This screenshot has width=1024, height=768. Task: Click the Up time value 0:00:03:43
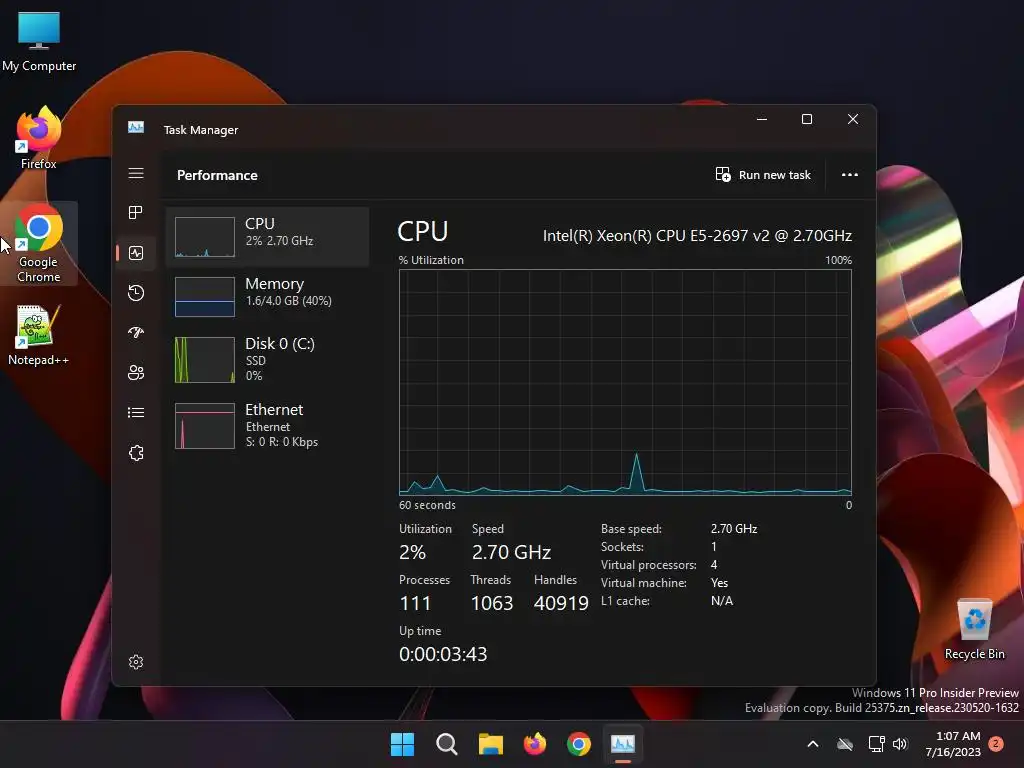click(x=443, y=654)
